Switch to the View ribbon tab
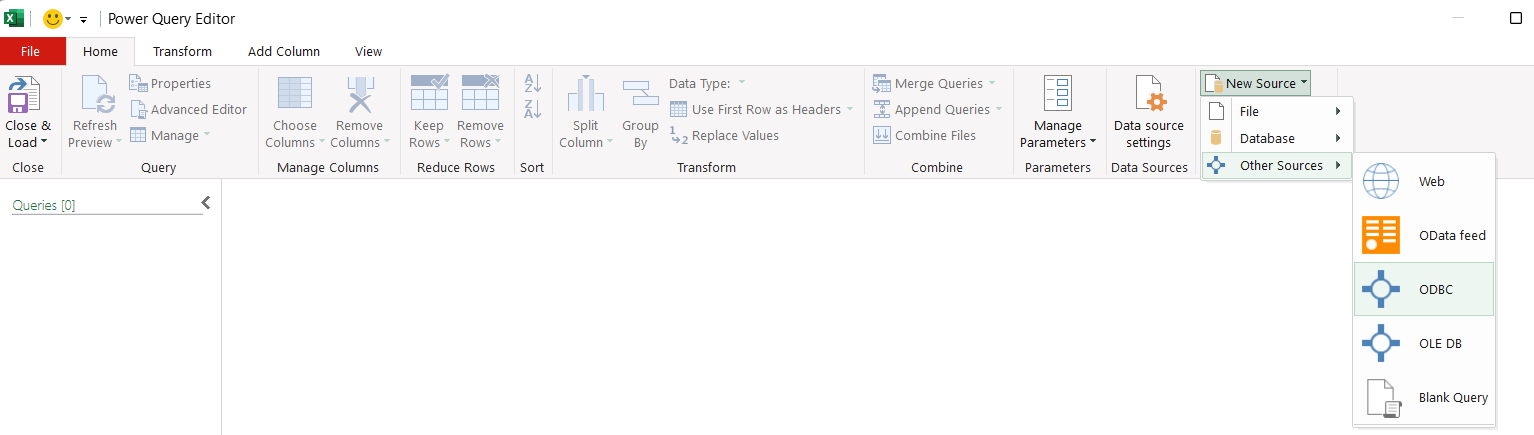Image resolution: width=1534 pixels, height=435 pixels. 368,51
